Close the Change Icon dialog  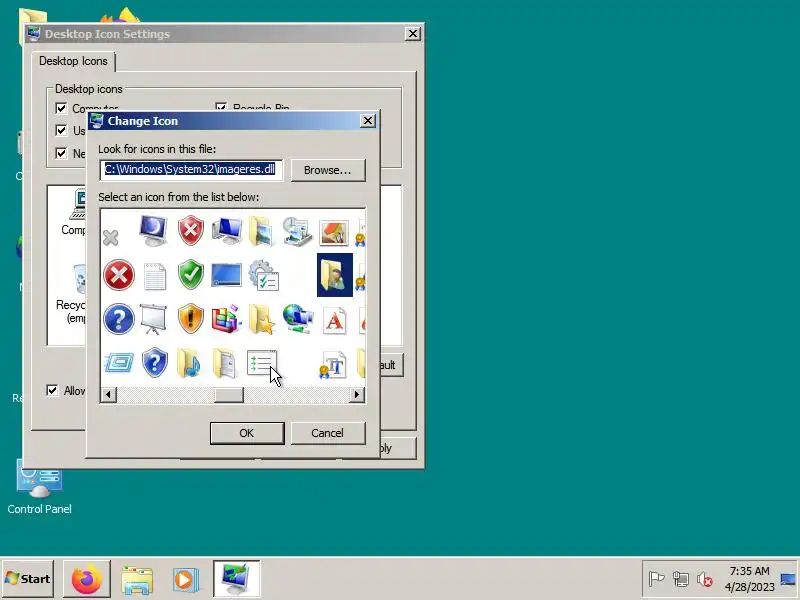pyautogui.click(x=368, y=121)
